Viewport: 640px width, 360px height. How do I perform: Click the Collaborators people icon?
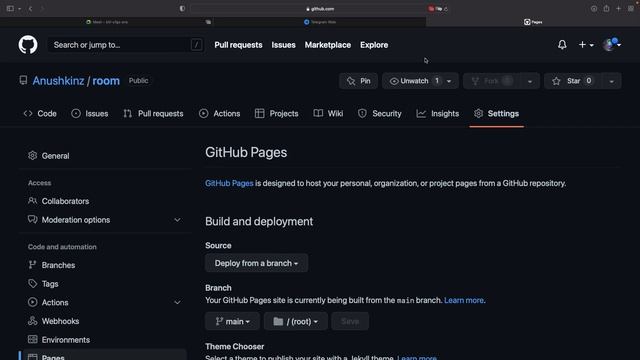(33, 200)
